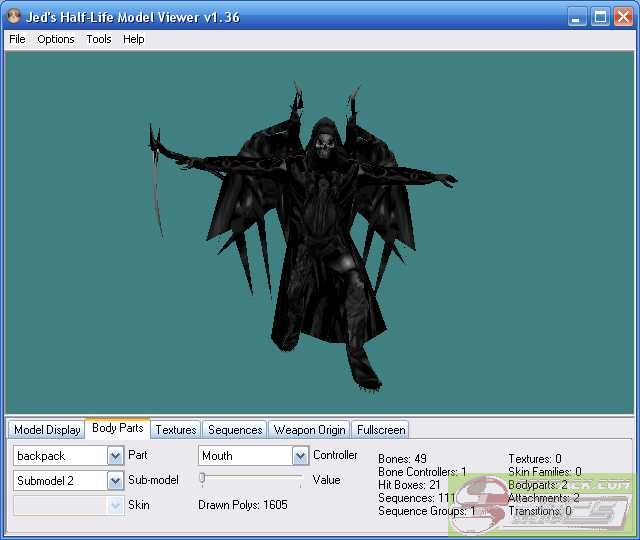Screen dimensions: 640x540
Task: Click the disabled Skin dropdown
Action: click(x=68, y=506)
